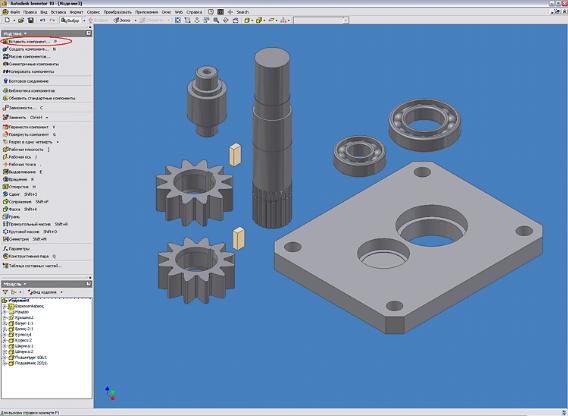
Task: Expand the Шпонка:1 tree node
Action: tap(5, 346)
